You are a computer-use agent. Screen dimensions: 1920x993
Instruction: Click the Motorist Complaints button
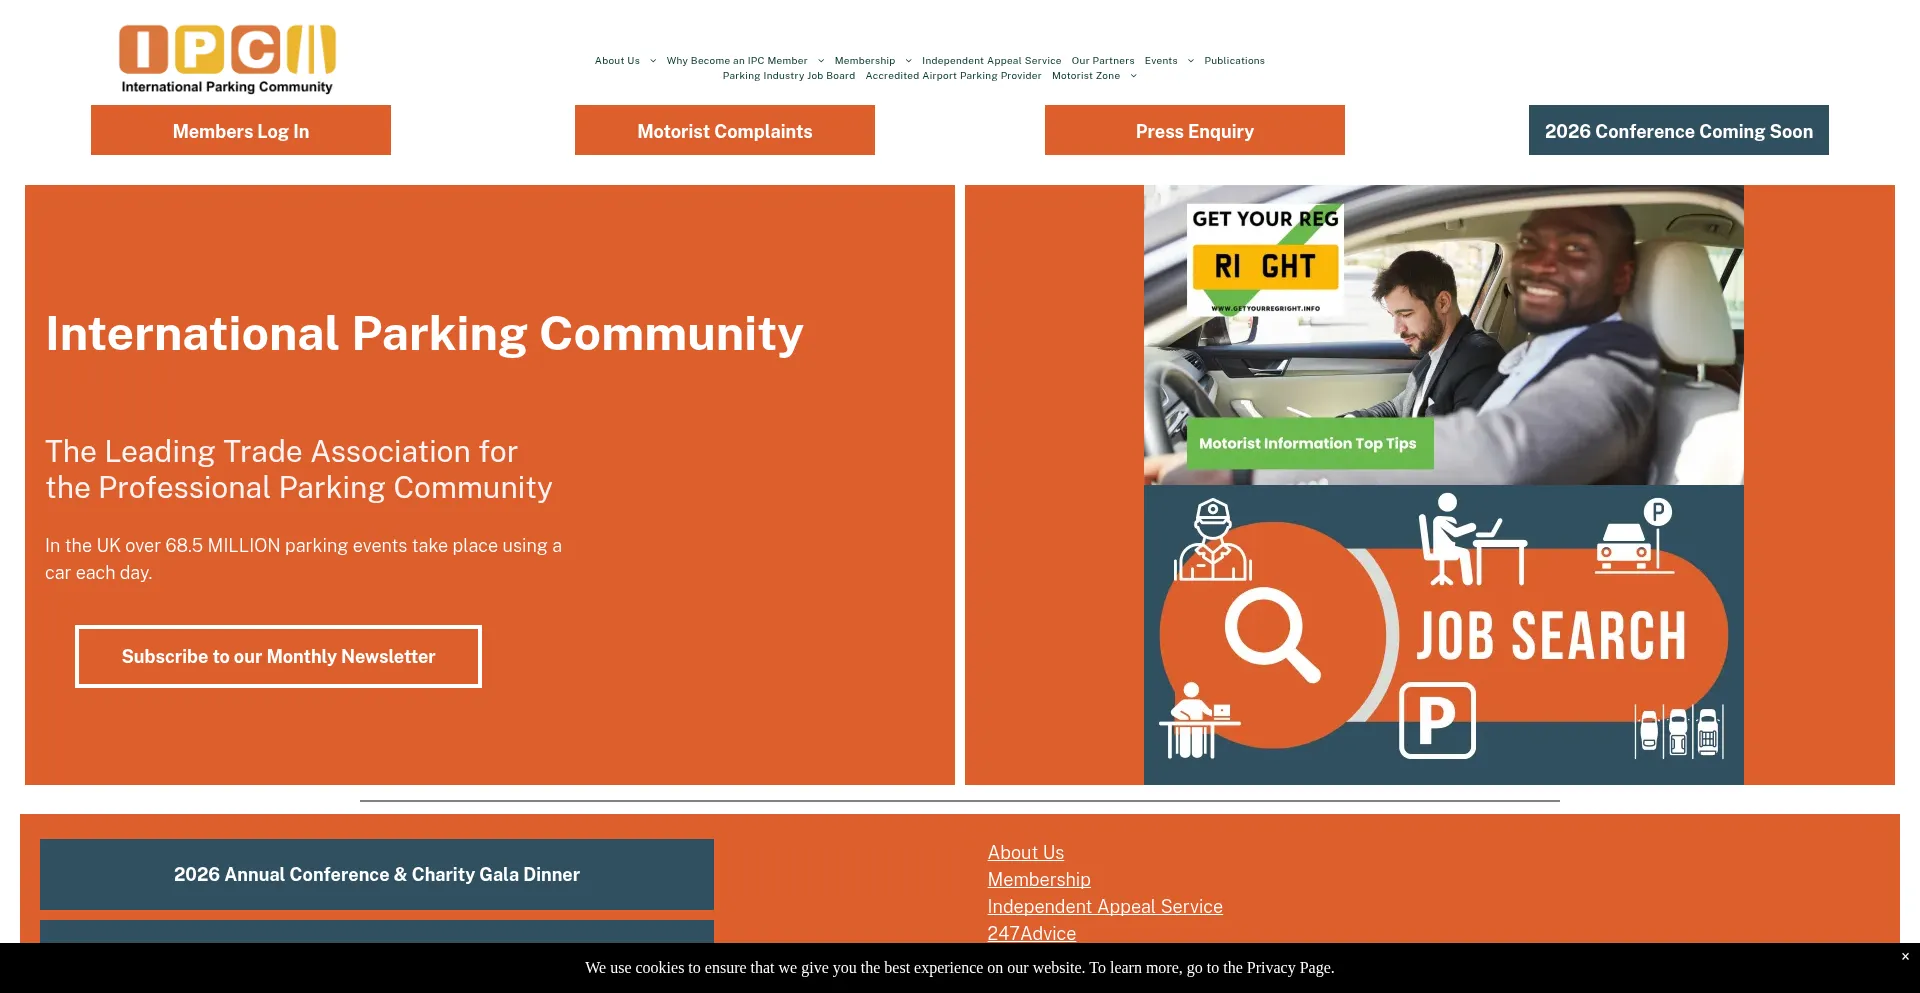click(x=725, y=131)
